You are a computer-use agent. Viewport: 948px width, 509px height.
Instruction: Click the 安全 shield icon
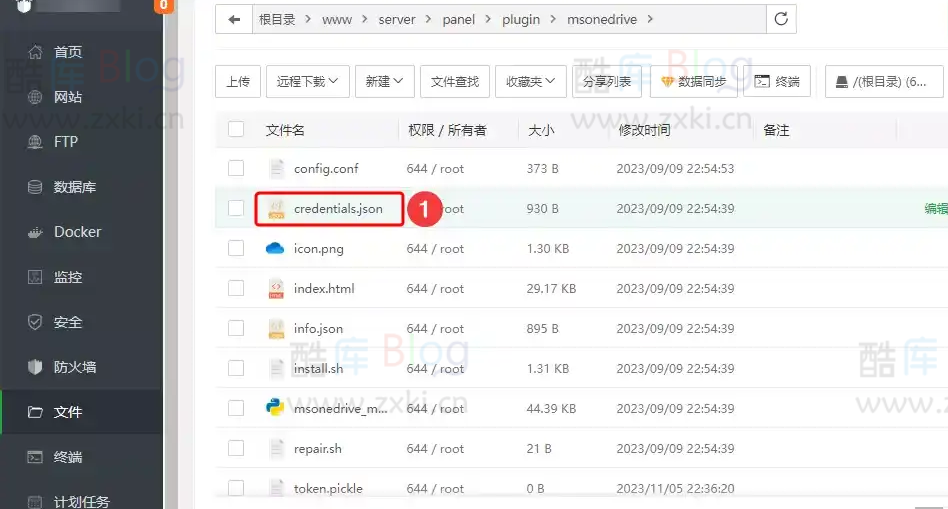[x=35, y=322]
